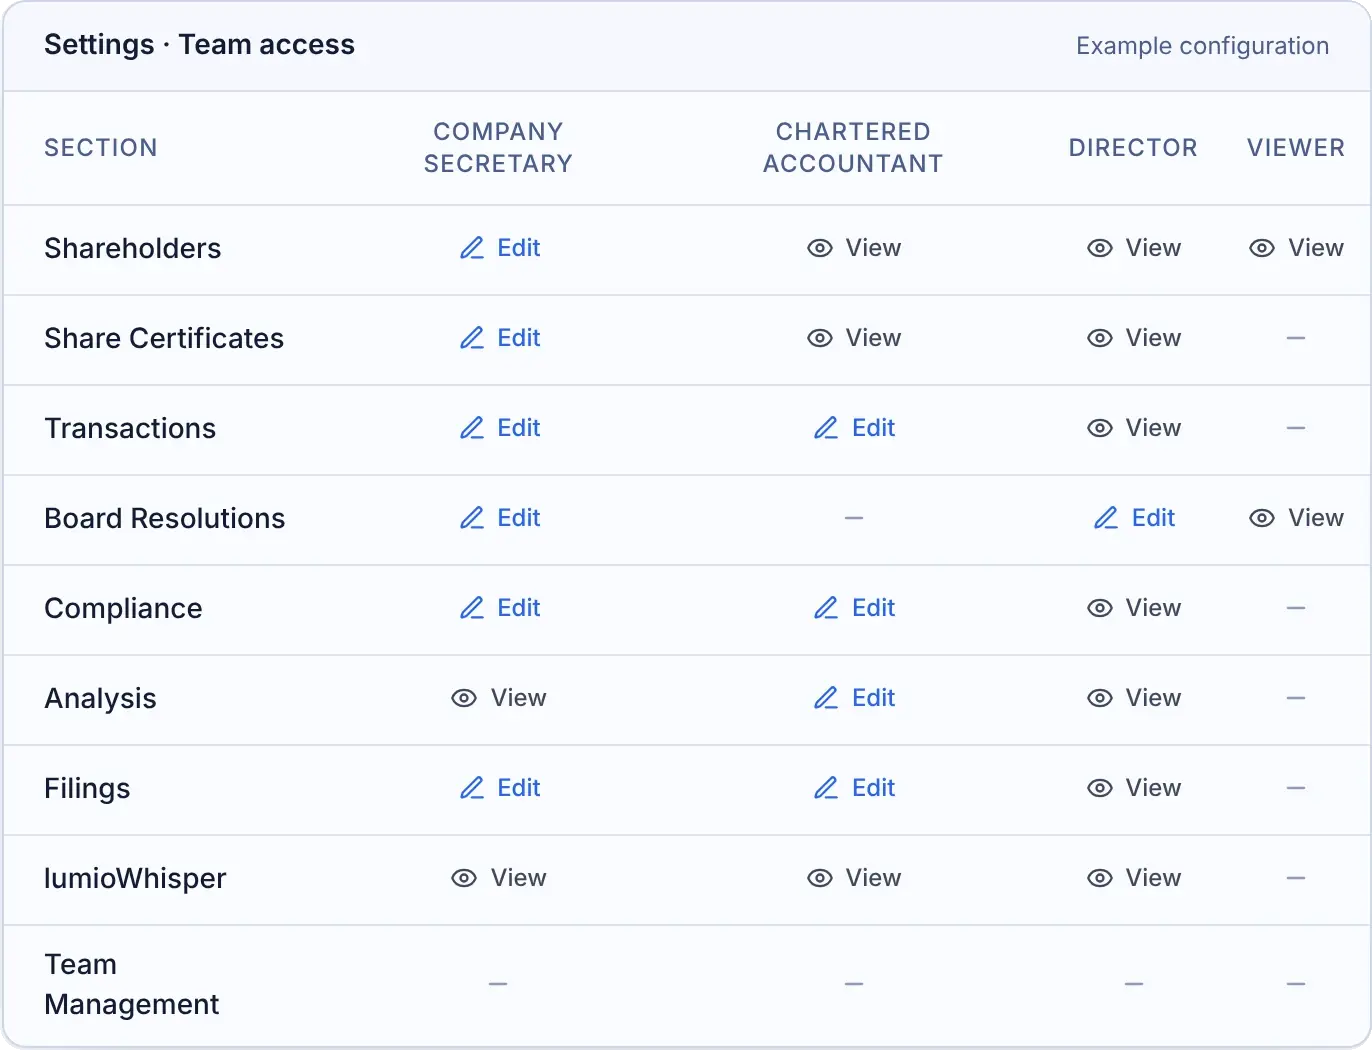The image size is (1372, 1050).
Task: Click Edit text for Transactions Company Secretary
Action: coord(519,428)
